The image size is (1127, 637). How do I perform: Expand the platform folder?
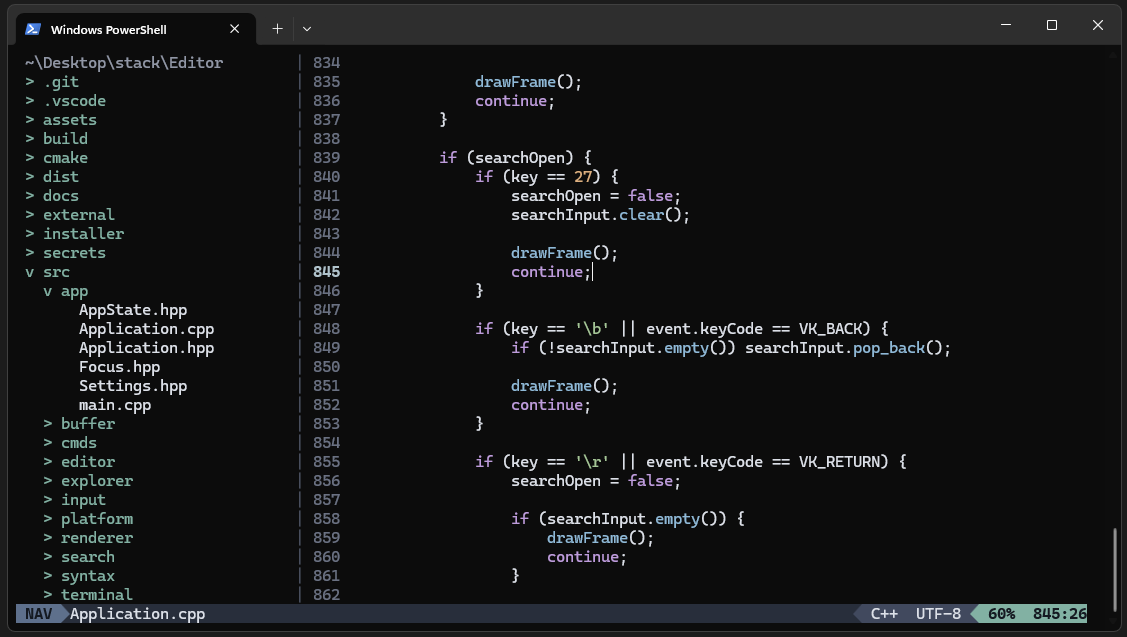pyautogui.click(x=88, y=519)
